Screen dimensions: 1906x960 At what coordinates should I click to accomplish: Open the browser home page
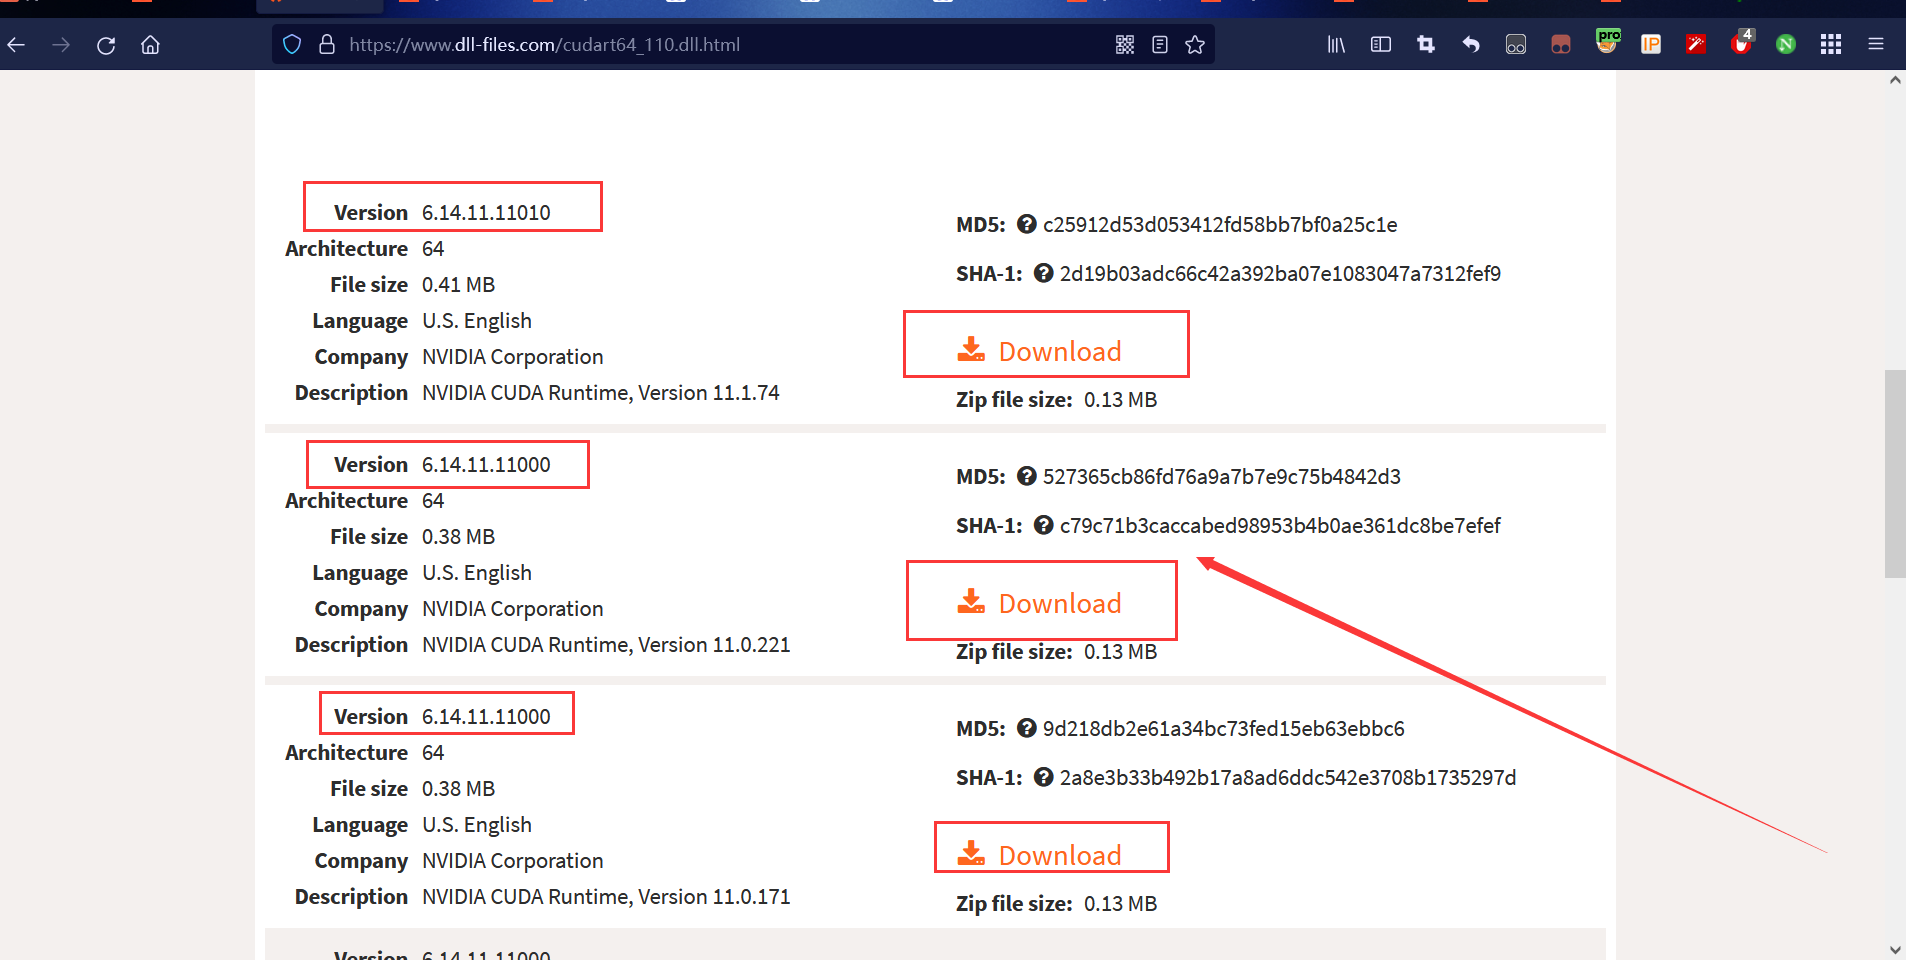pyautogui.click(x=150, y=45)
